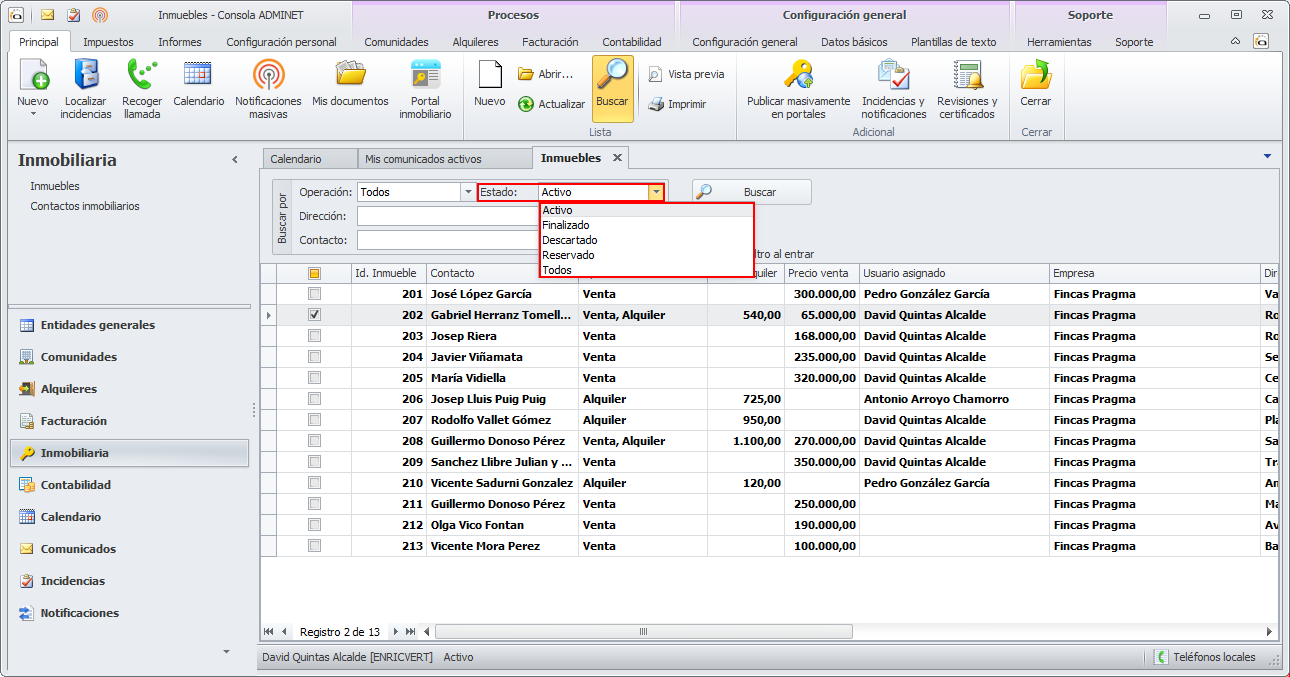Viewport: 1290px width, 677px height.
Task: Click into the Dirección text field
Action: point(447,216)
